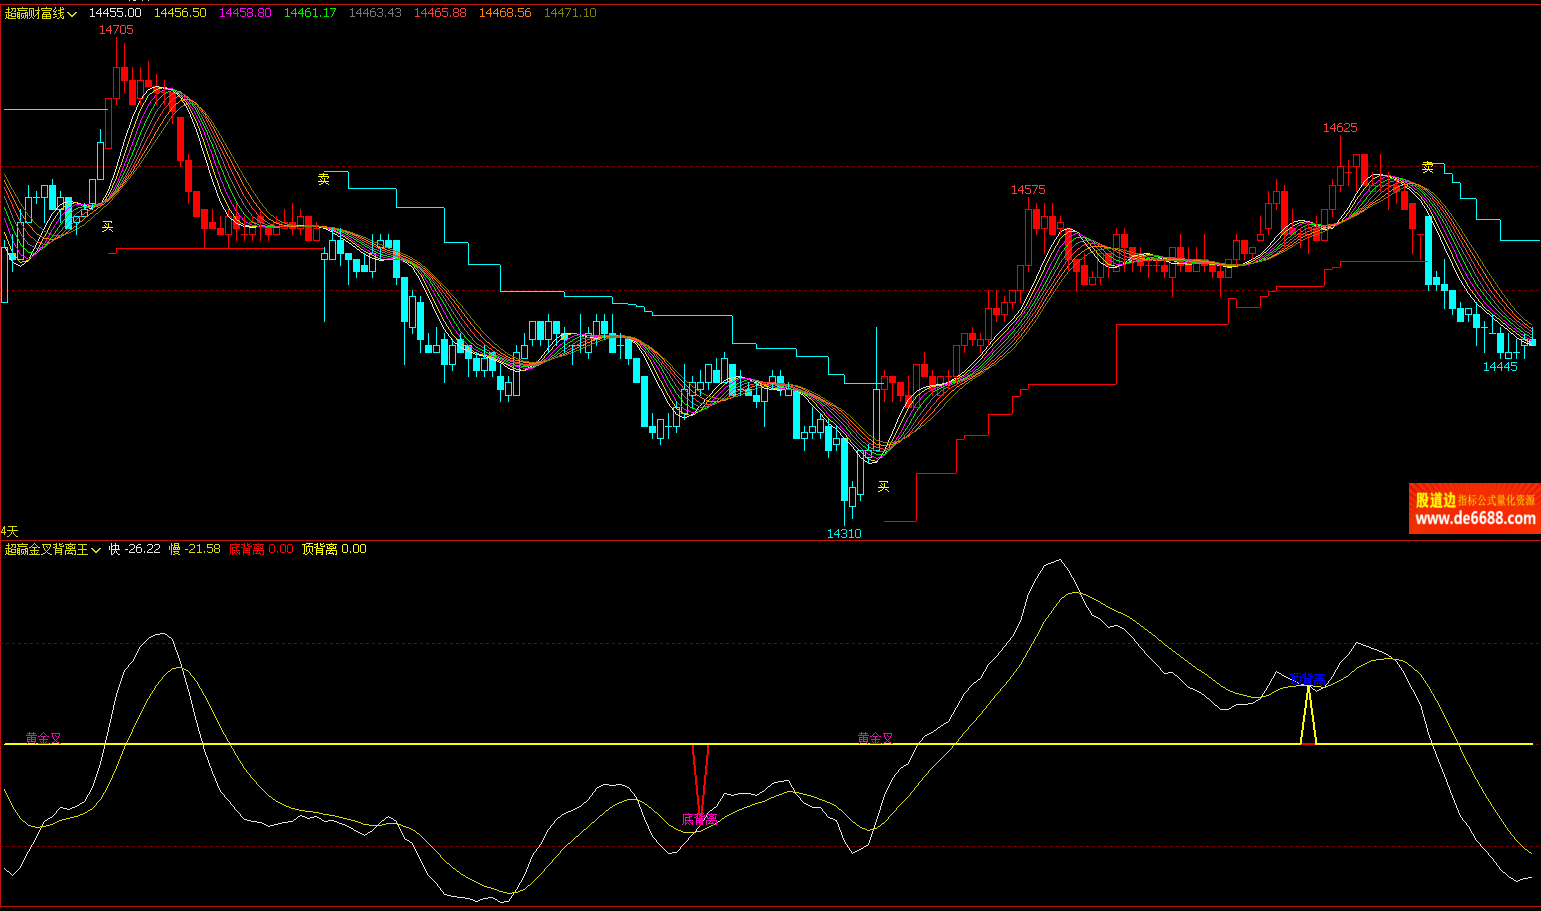Click the 快 -26.22 fast line readout
Image resolution: width=1541 pixels, height=911 pixels.
pyautogui.click(x=134, y=549)
